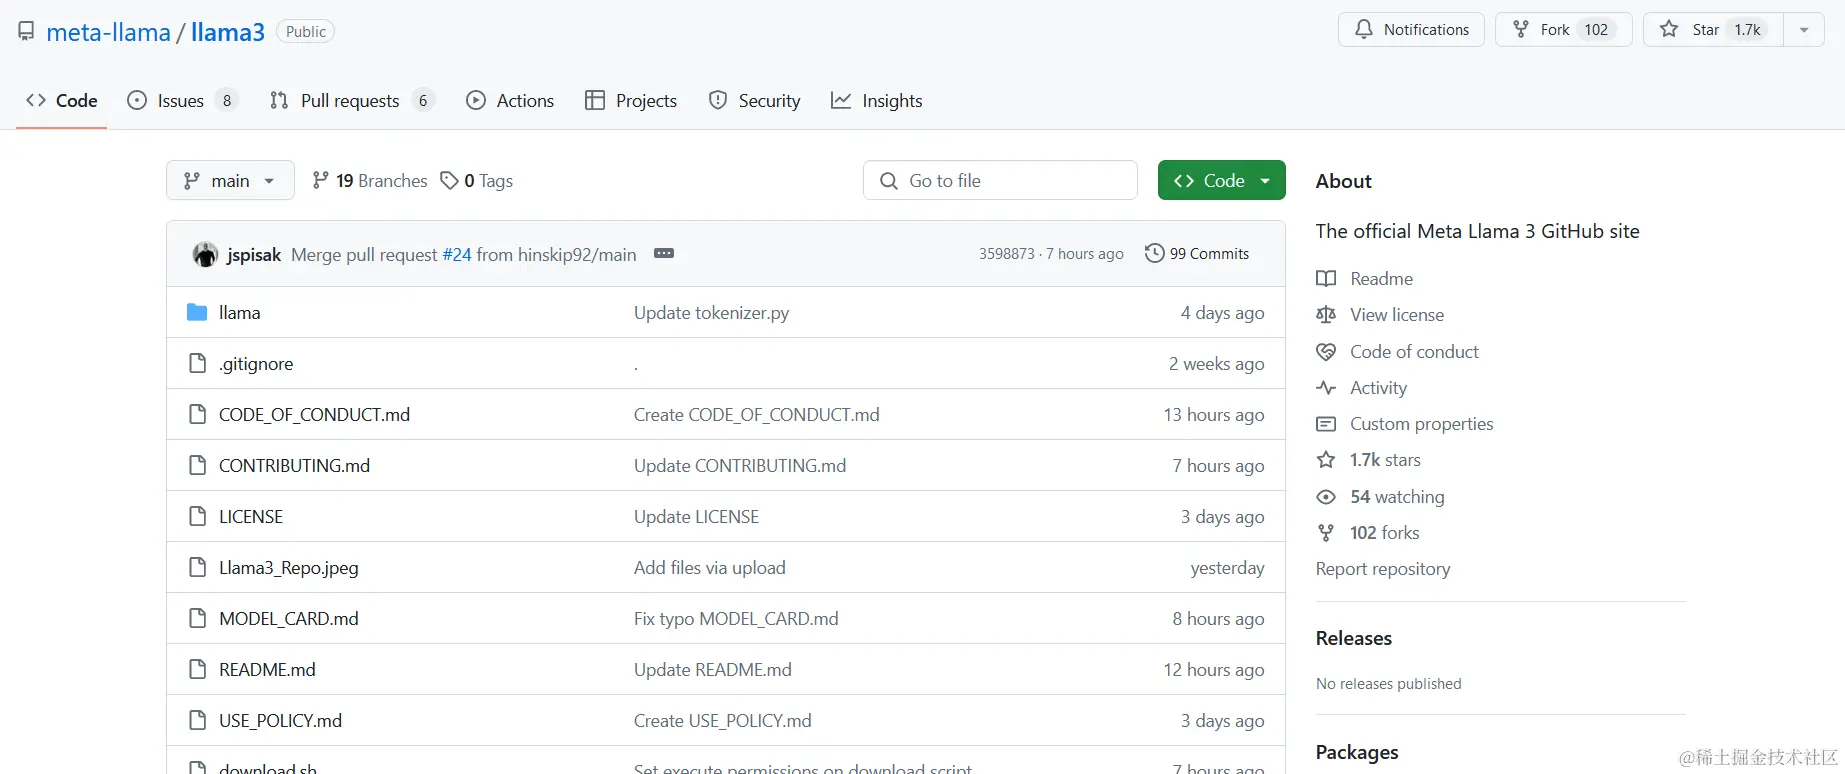Open pull request #24 link
The image size is (1845, 774).
click(x=457, y=254)
